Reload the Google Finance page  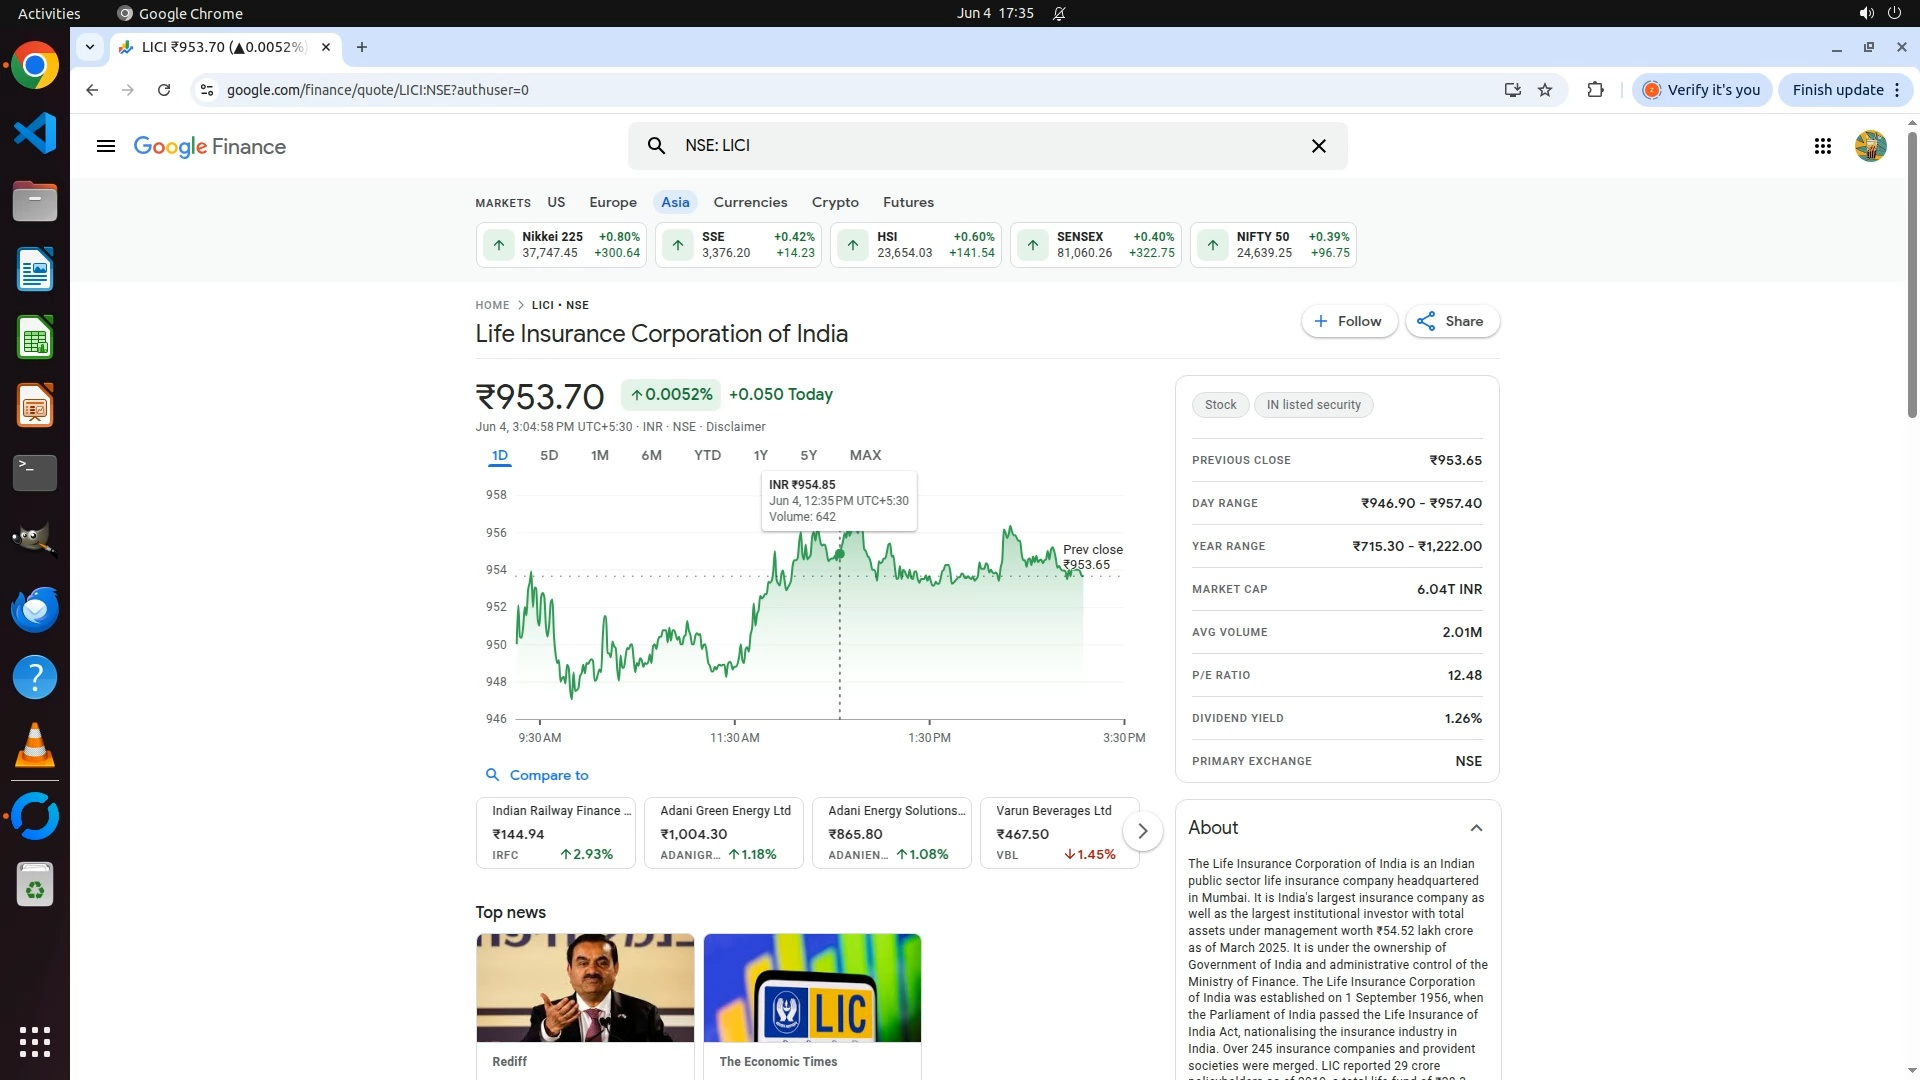click(x=164, y=90)
